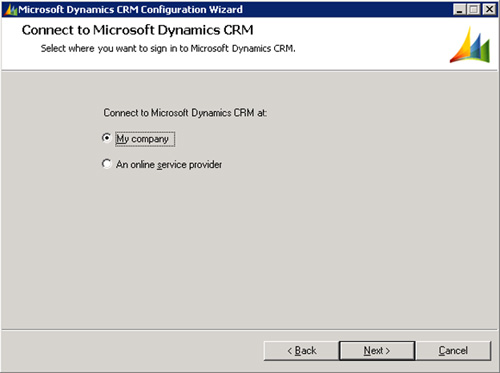Close the Configuration Wizard window
Screen dimensions: 500x373
tap(489, 9)
